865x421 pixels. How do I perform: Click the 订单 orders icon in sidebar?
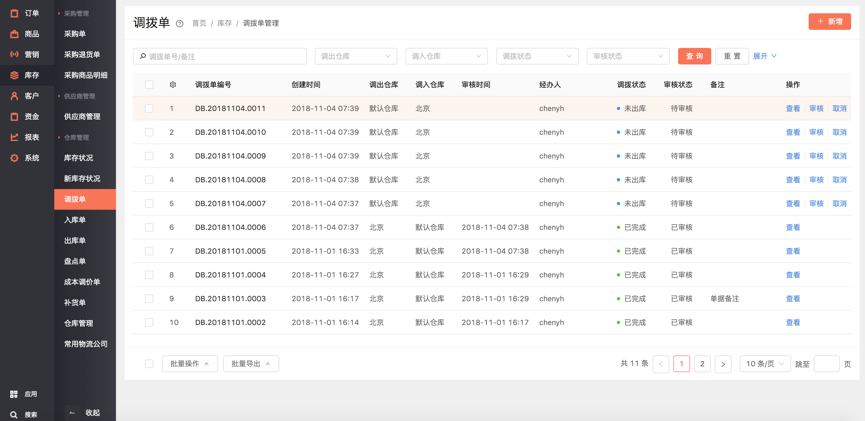click(14, 13)
